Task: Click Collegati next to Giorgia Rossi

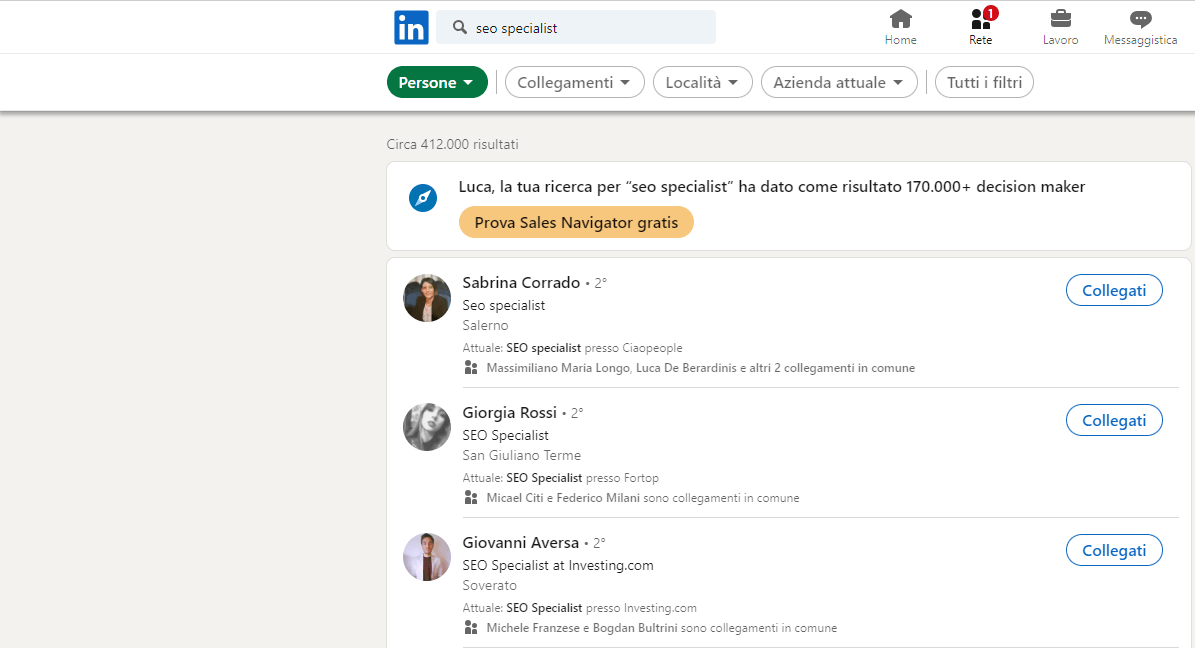Action: point(1114,420)
